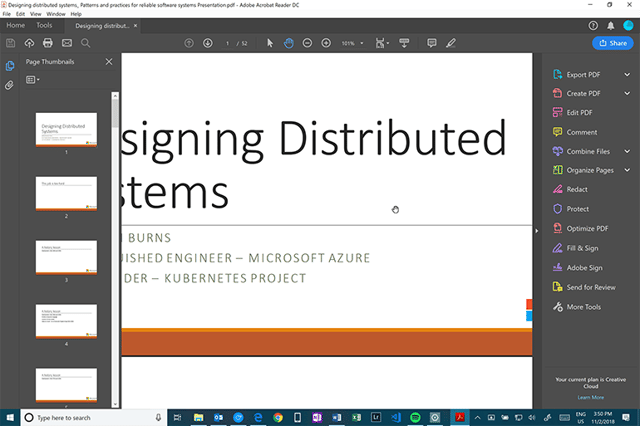This screenshot has height=426, width=640.
Task: Click the blue Share button
Action: point(613,43)
